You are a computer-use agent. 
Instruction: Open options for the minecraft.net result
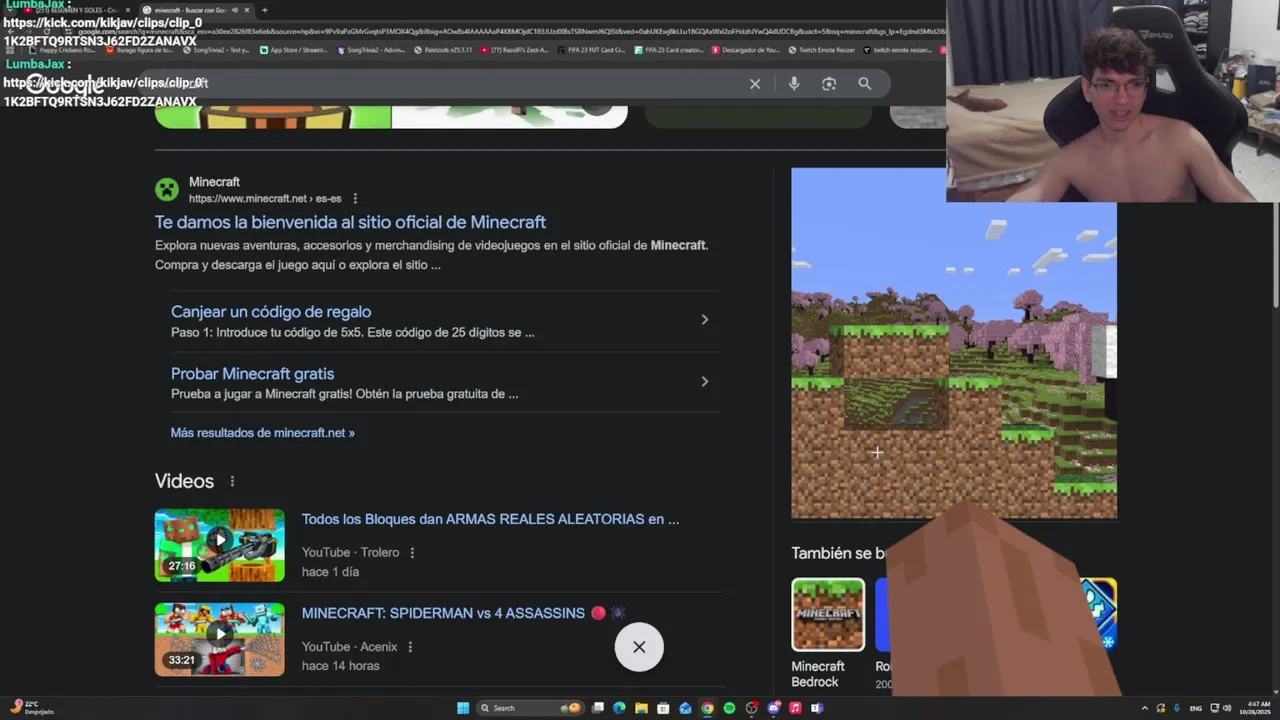pos(355,199)
